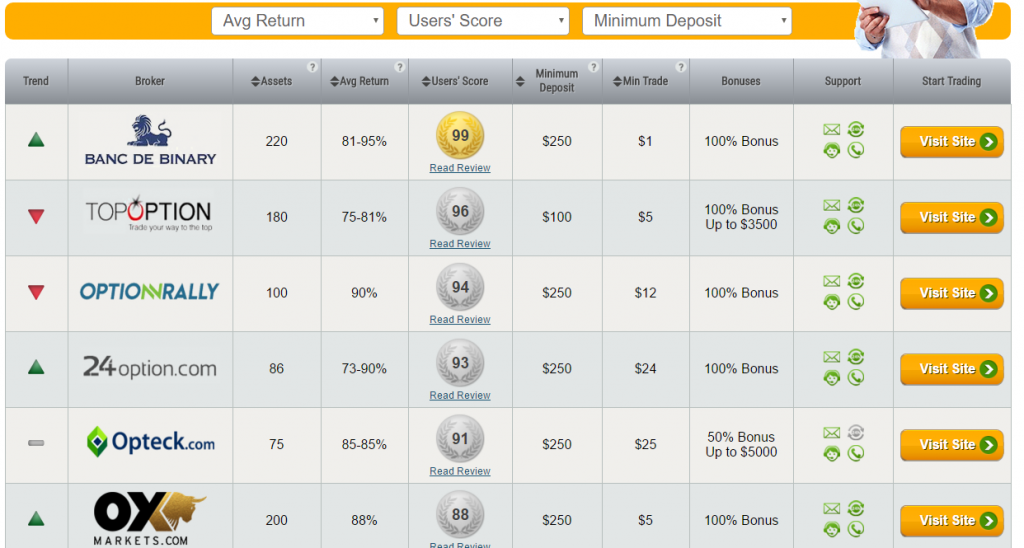Image resolution: width=1024 pixels, height=548 pixels.
Task: Click phone support icon for Opteck.com
Action: [856, 453]
